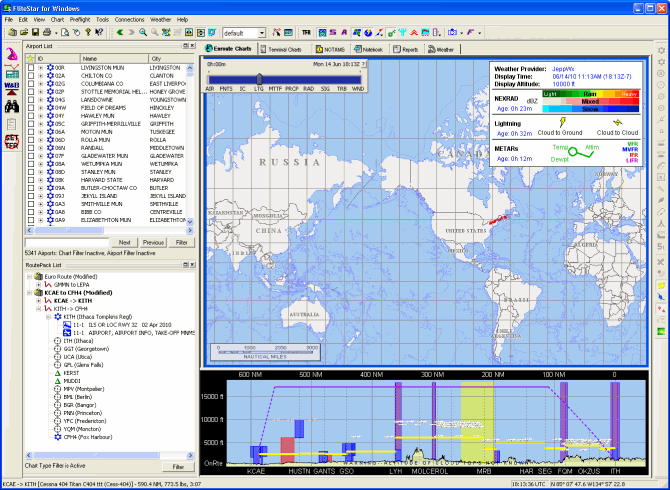Check the box for FIELD OF DREAMS

point(31,108)
